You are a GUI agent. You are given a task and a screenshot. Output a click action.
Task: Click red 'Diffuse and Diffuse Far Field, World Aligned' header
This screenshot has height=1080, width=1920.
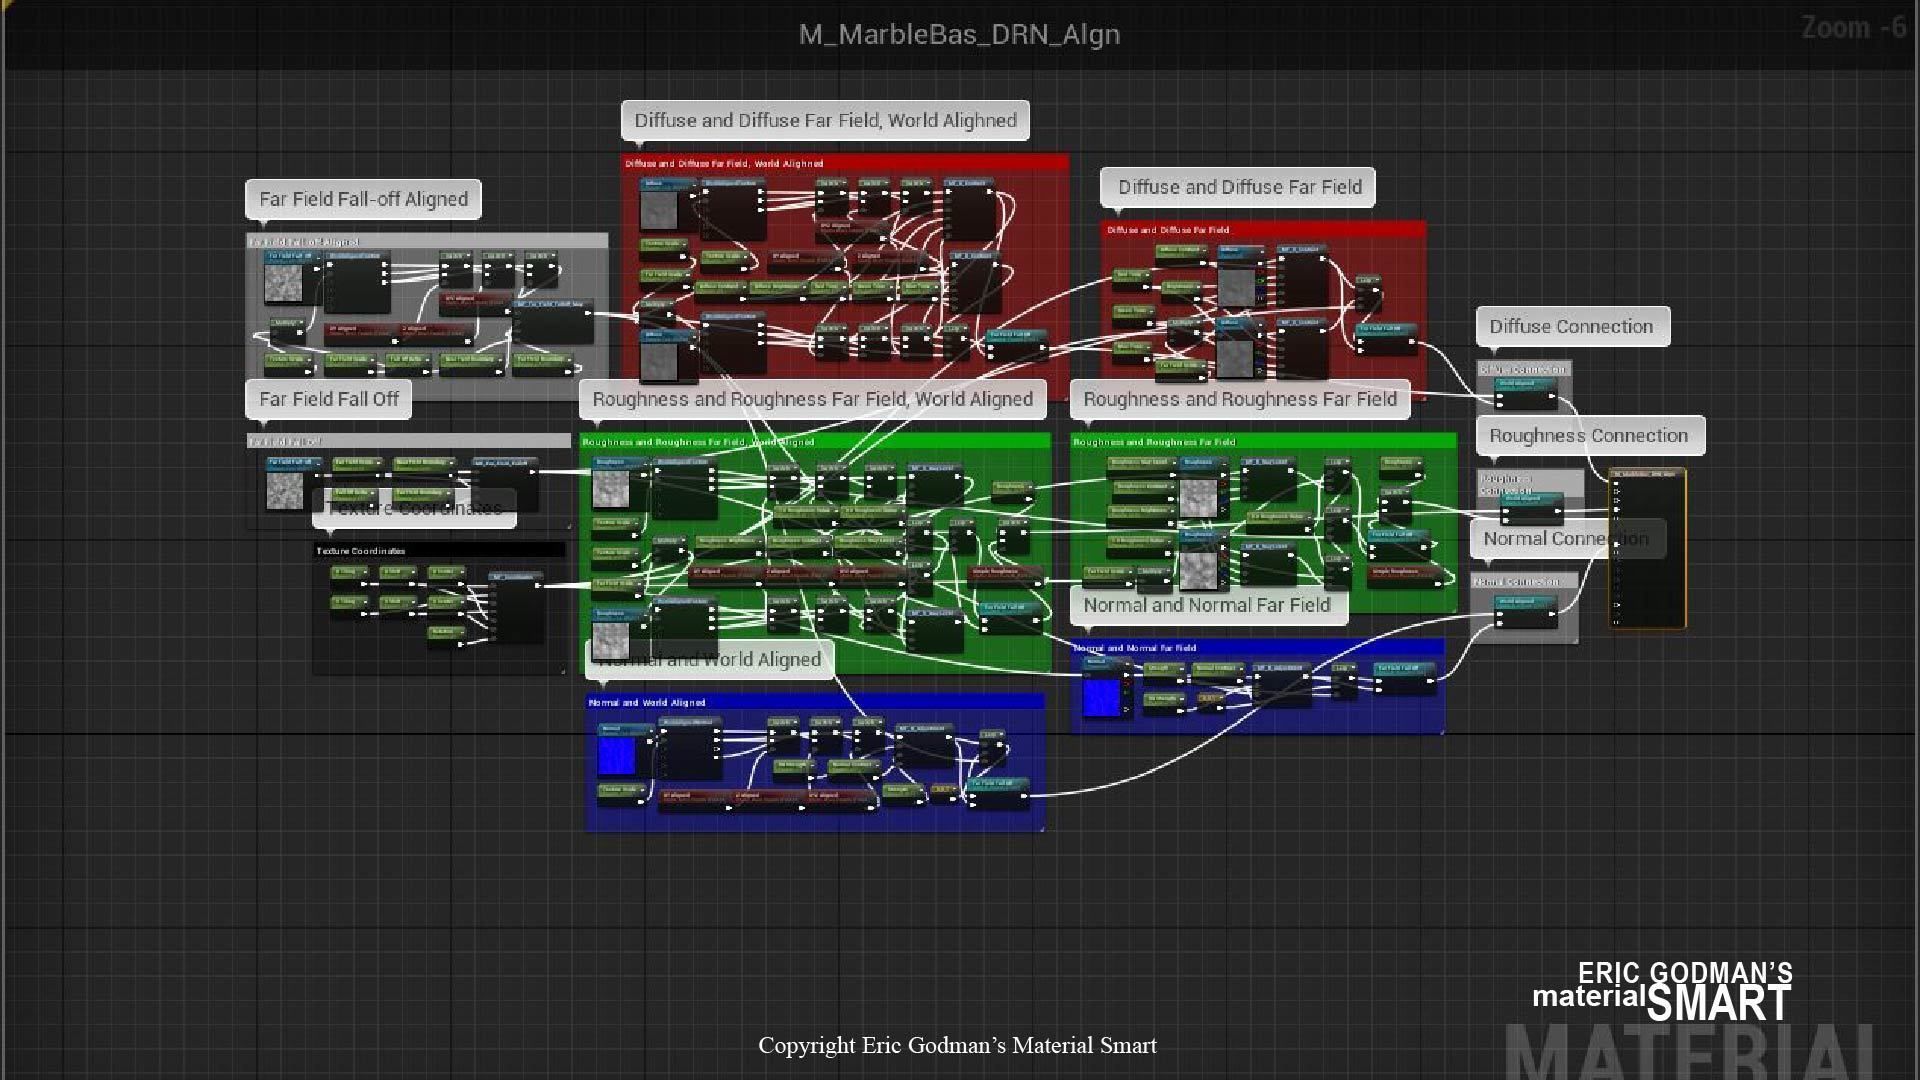(845, 163)
